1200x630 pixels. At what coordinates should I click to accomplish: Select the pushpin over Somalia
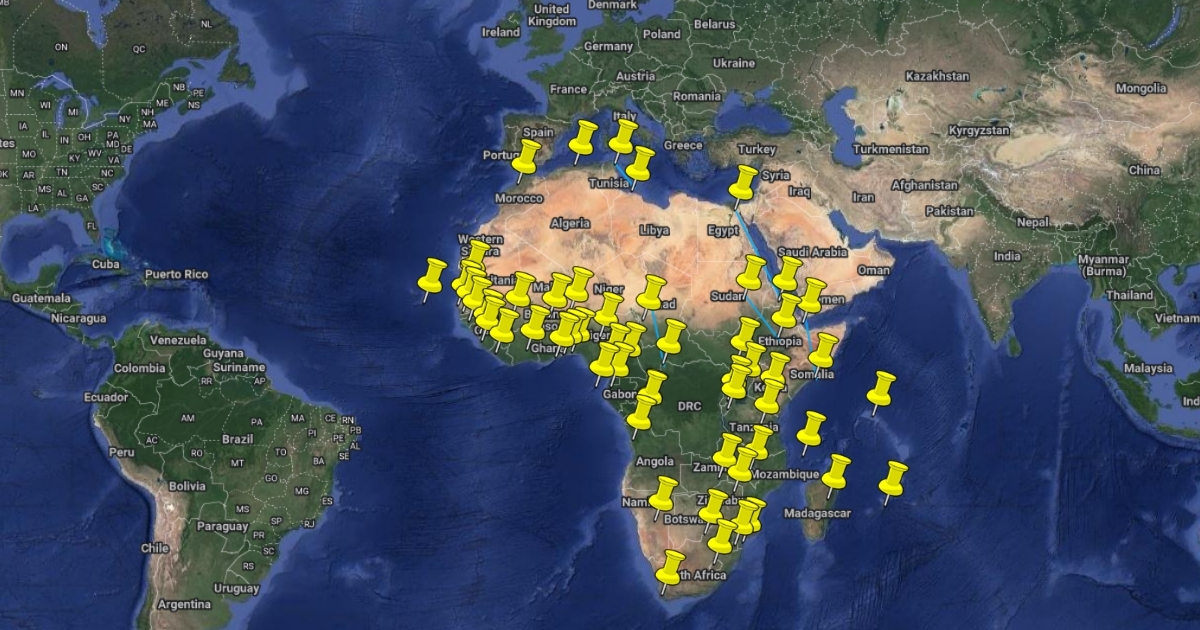pos(823,350)
